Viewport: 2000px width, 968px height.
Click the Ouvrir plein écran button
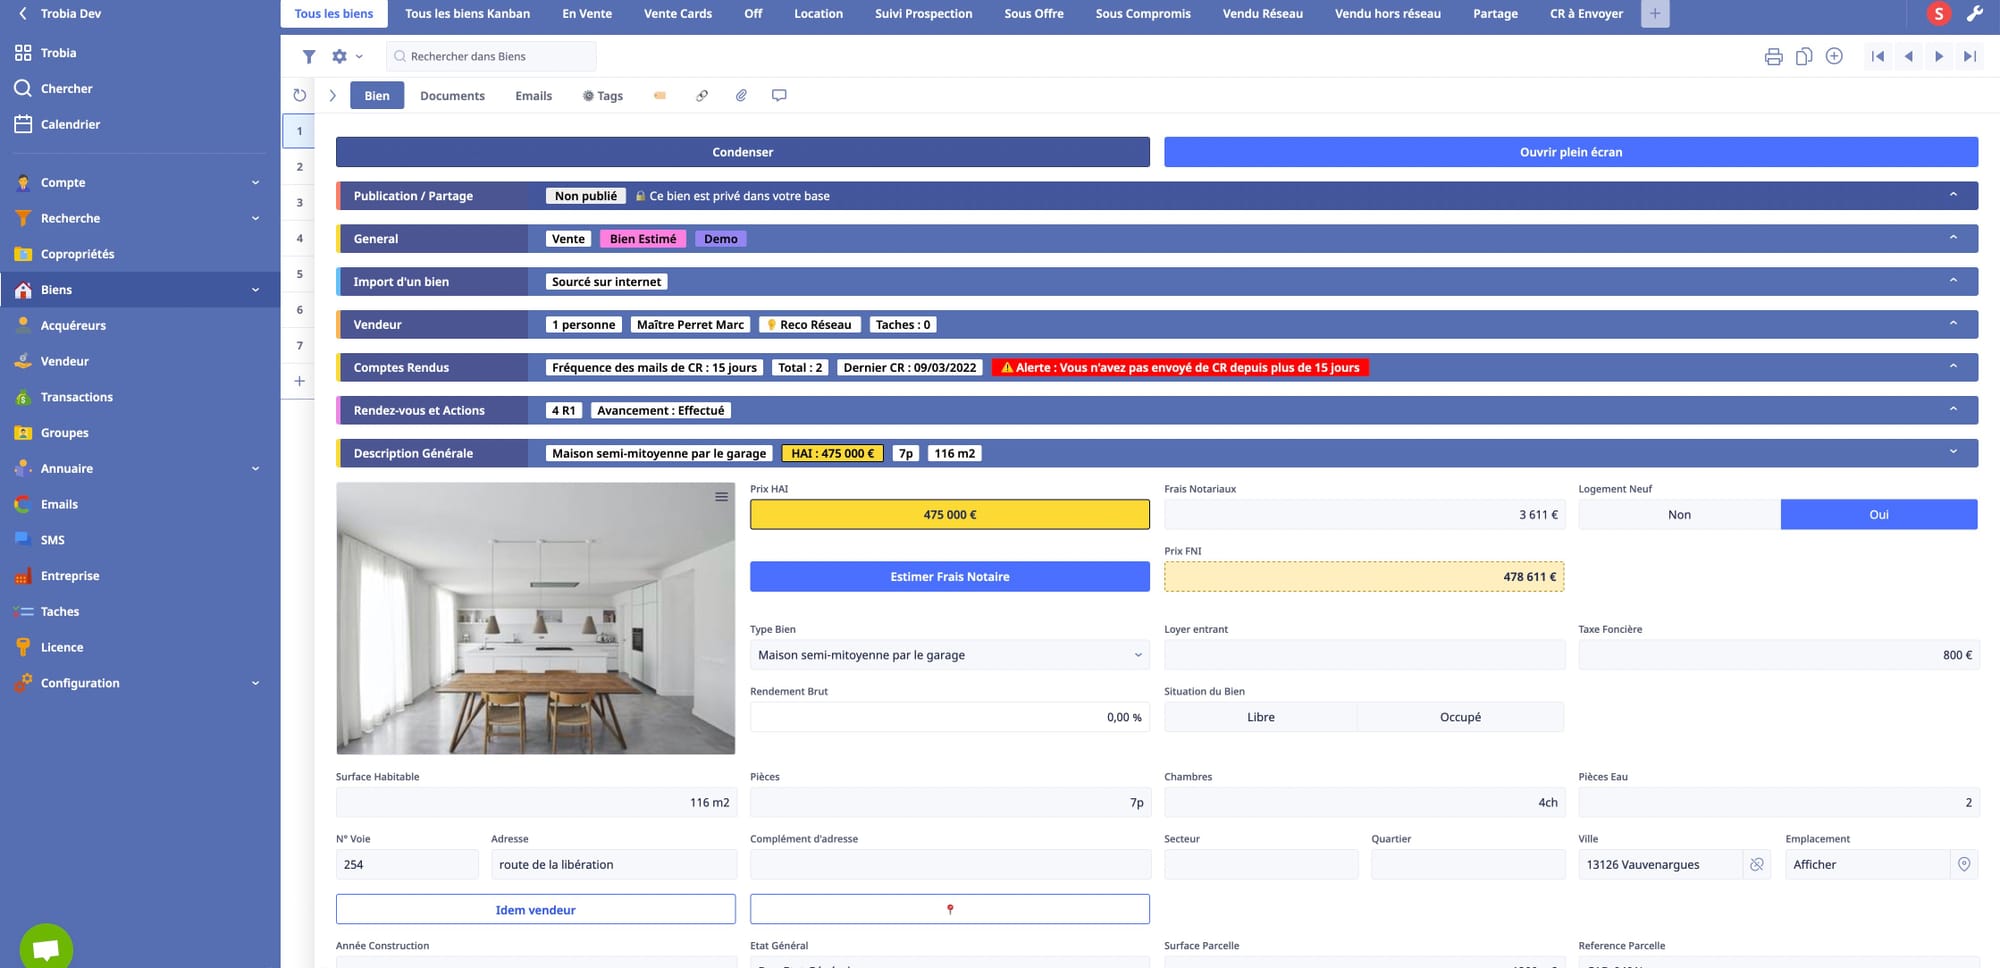coord(1570,152)
